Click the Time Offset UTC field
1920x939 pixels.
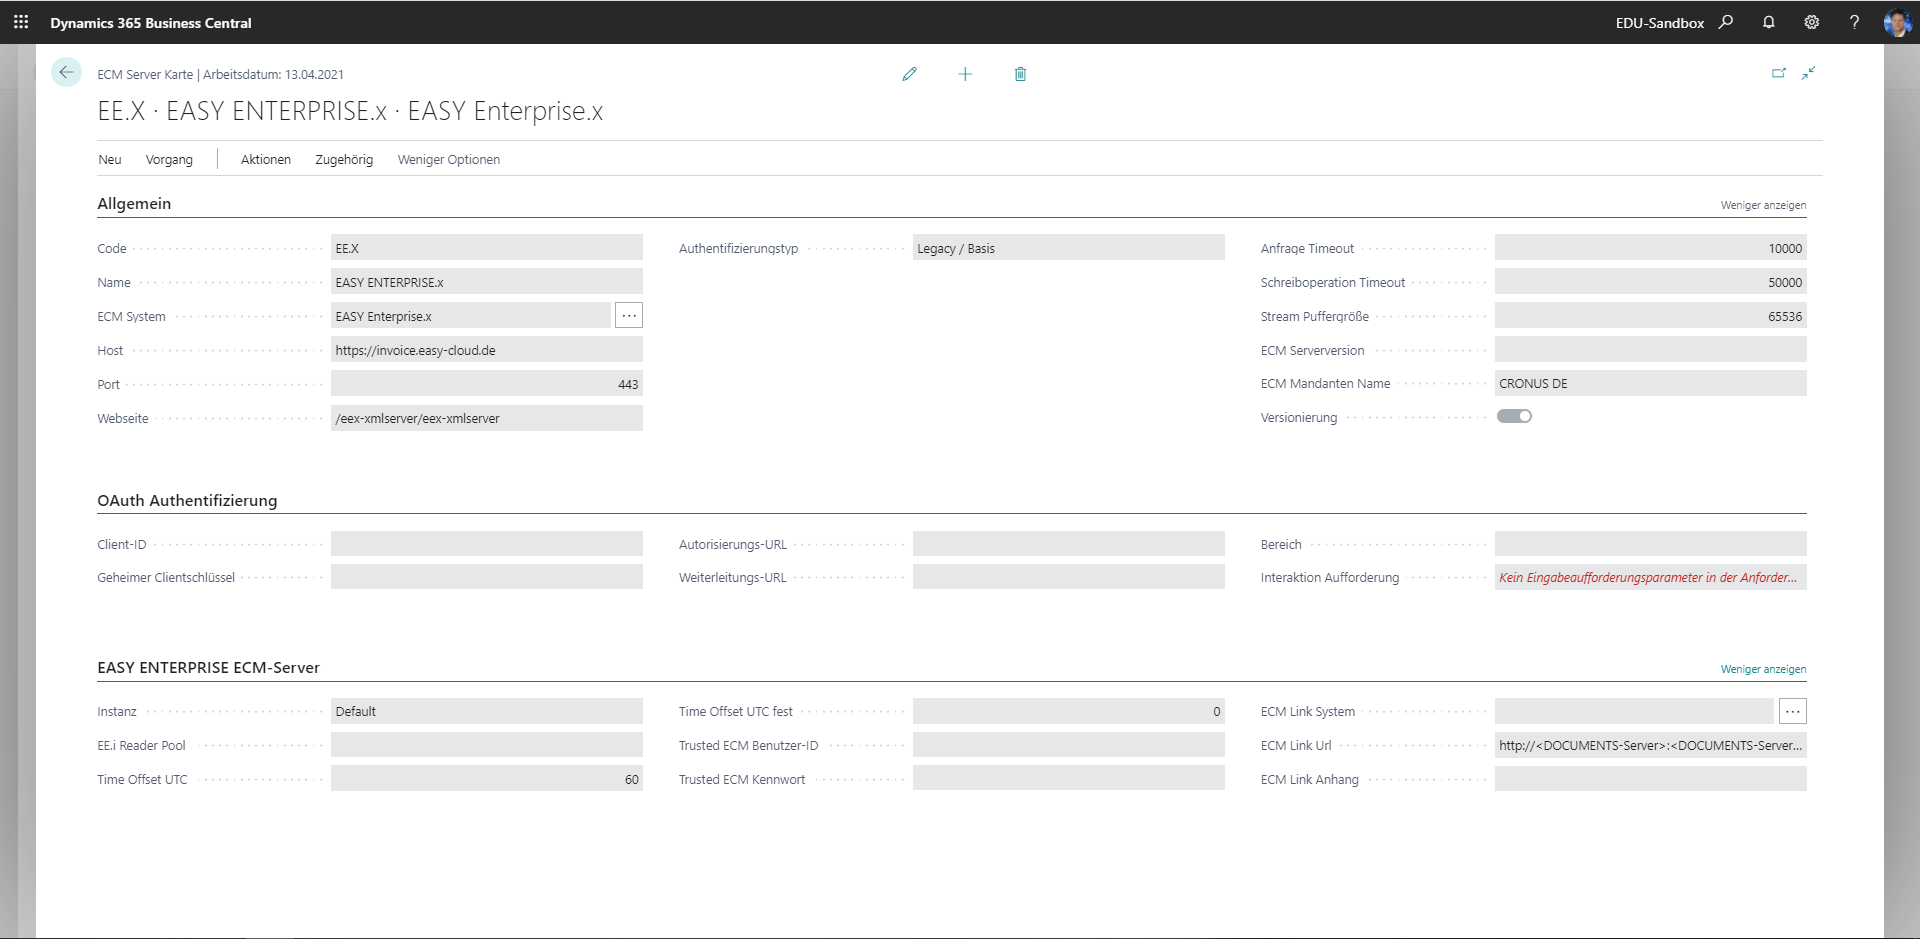[486, 779]
